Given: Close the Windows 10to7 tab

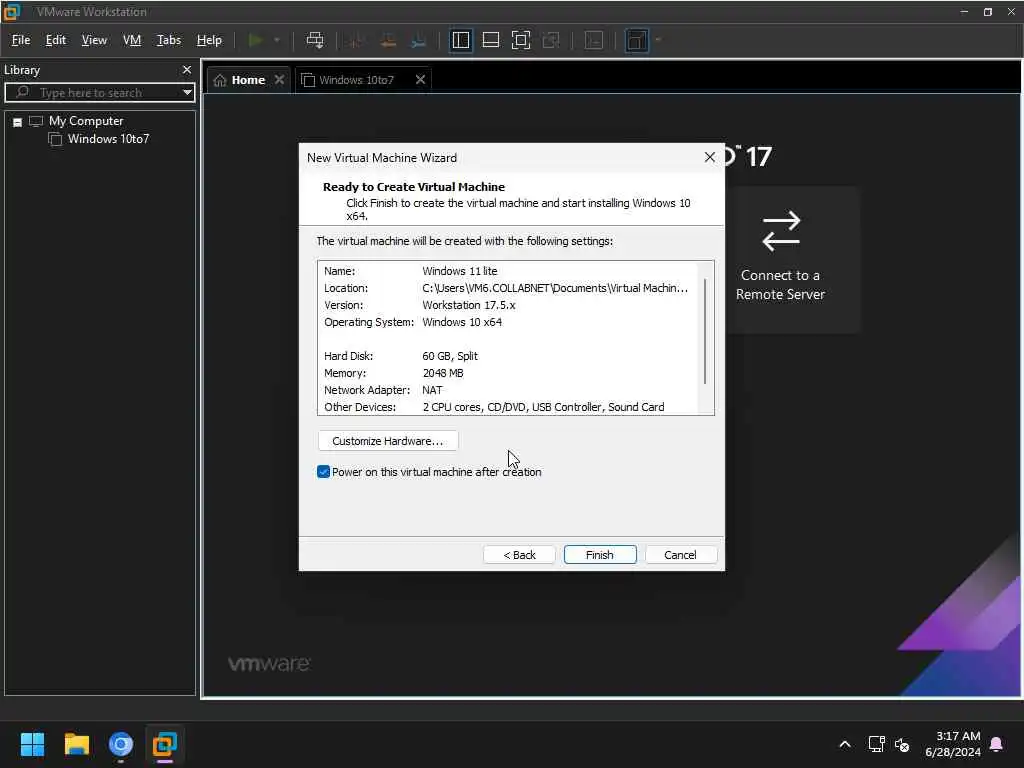Looking at the screenshot, I should click(421, 80).
